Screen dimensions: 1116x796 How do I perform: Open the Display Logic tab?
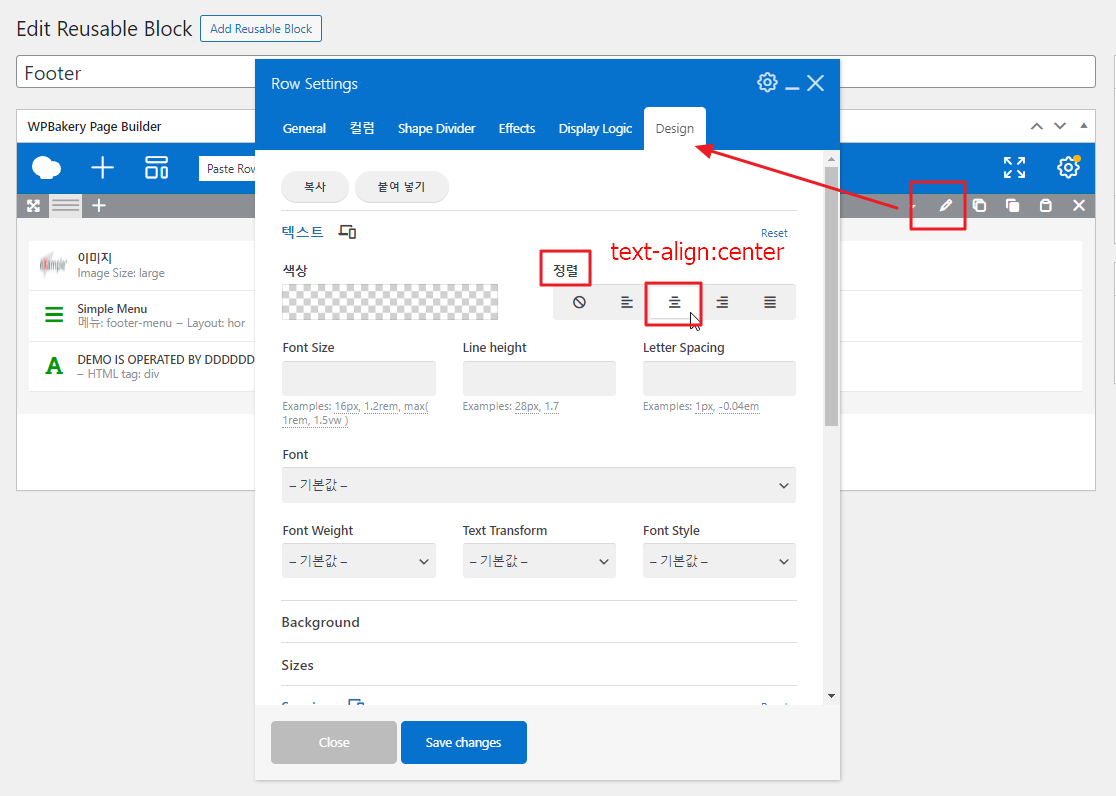(595, 128)
